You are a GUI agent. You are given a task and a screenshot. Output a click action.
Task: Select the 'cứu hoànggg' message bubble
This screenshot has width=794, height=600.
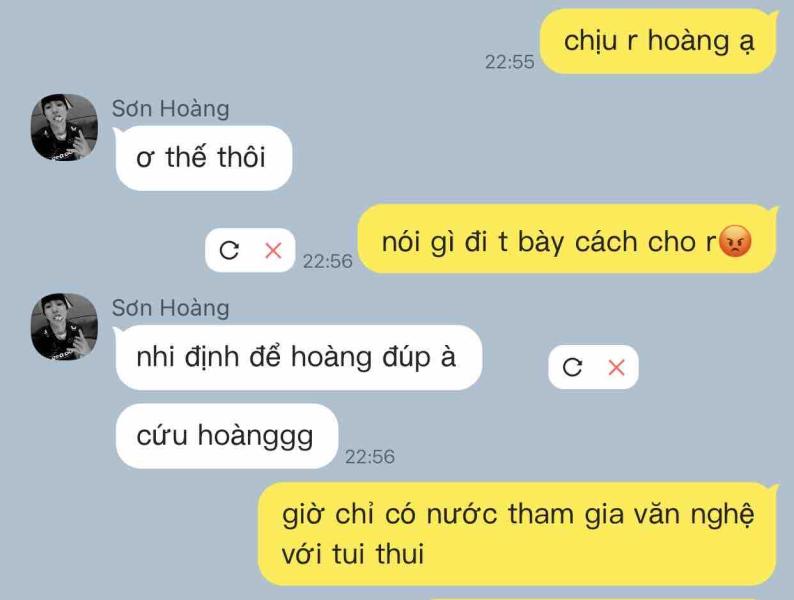pos(226,436)
